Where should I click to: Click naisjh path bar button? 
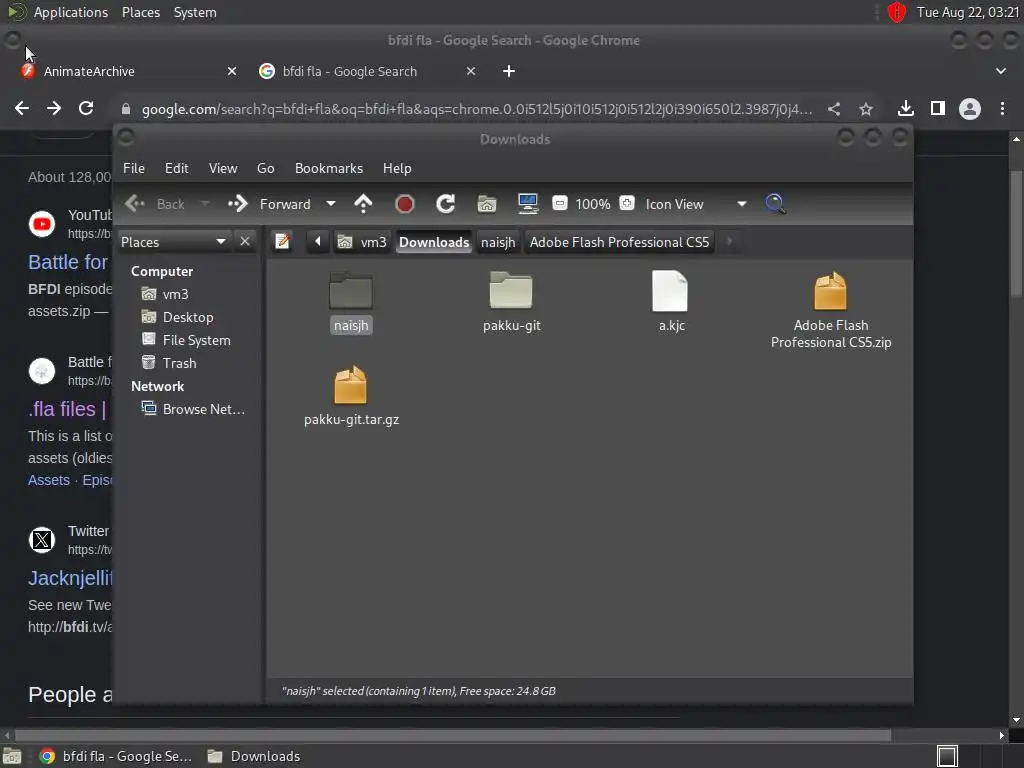point(498,242)
